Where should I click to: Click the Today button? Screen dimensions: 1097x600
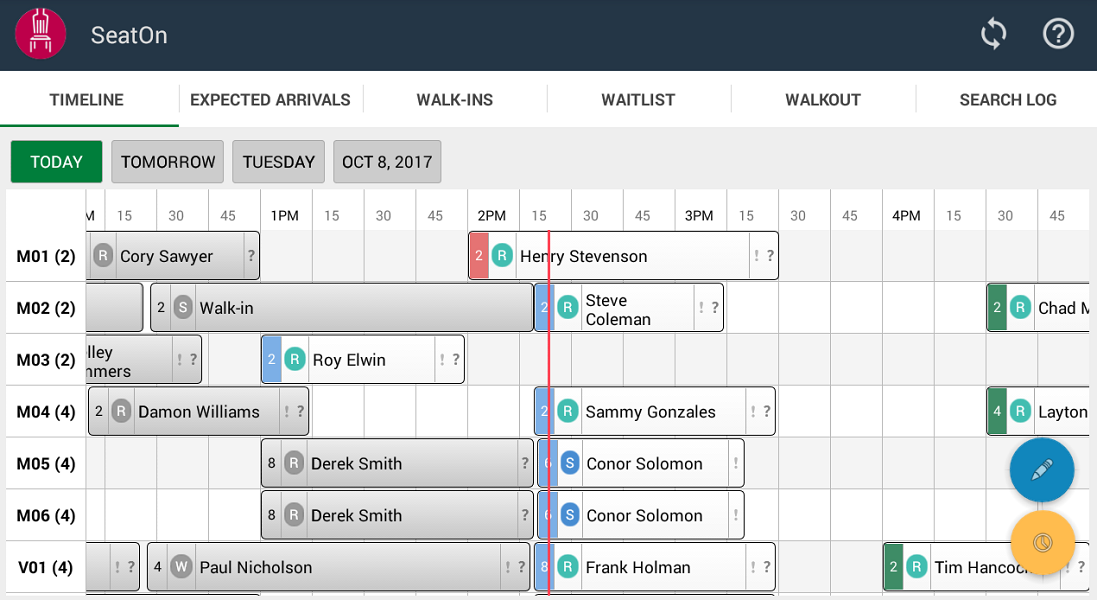(56, 162)
